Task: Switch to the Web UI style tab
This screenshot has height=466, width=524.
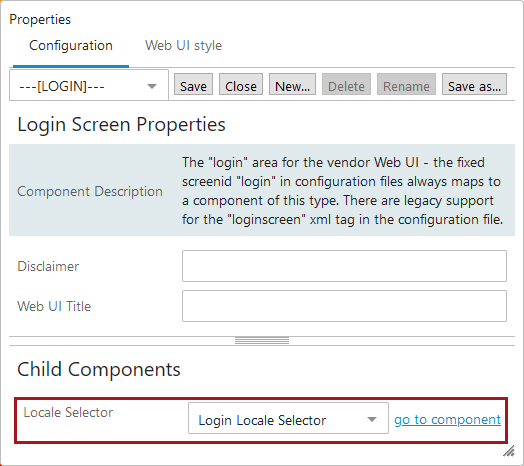Action: tap(183, 45)
